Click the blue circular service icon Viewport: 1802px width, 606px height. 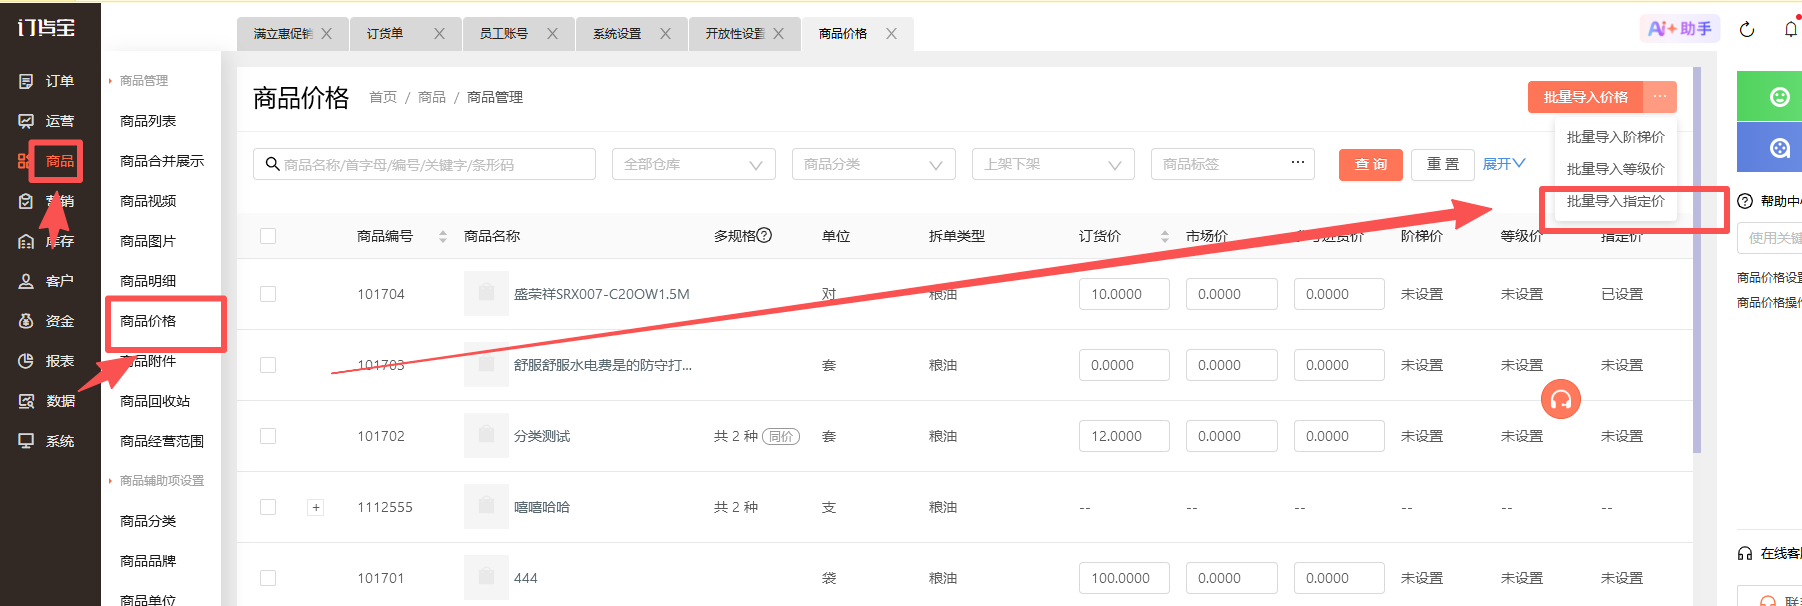pyautogui.click(x=1779, y=148)
